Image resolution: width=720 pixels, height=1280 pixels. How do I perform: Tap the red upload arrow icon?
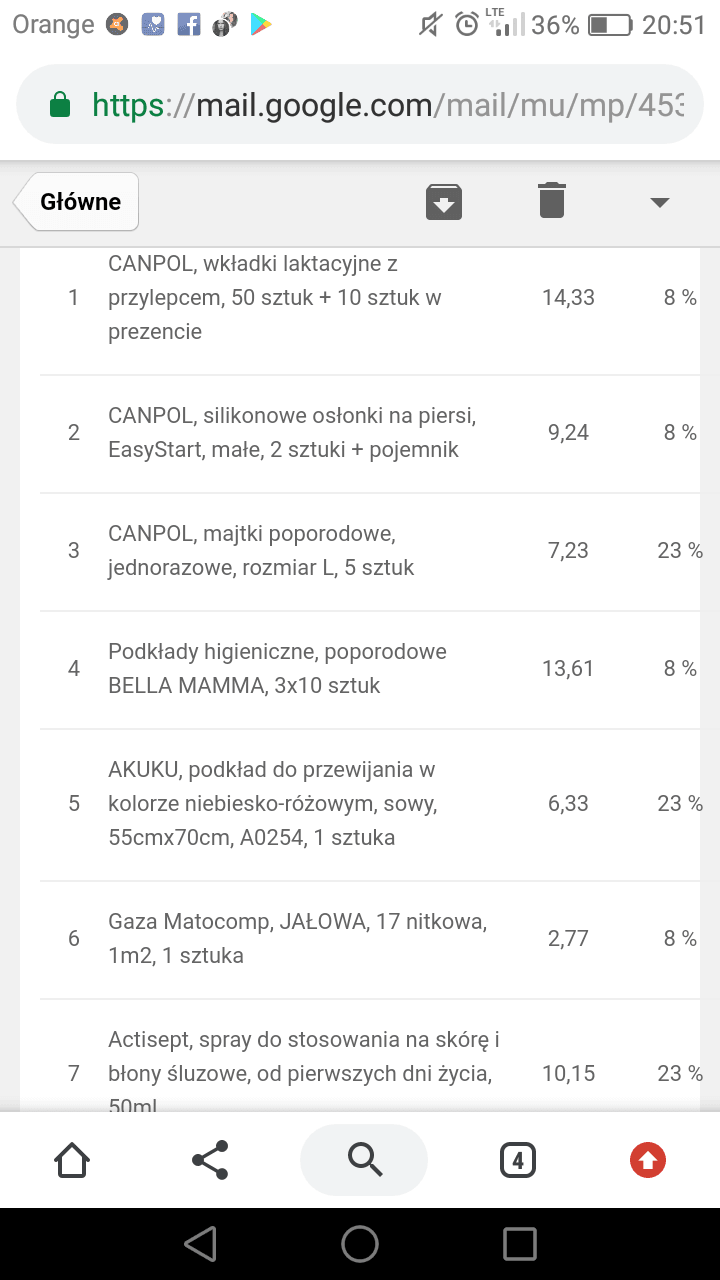[648, 1160]
